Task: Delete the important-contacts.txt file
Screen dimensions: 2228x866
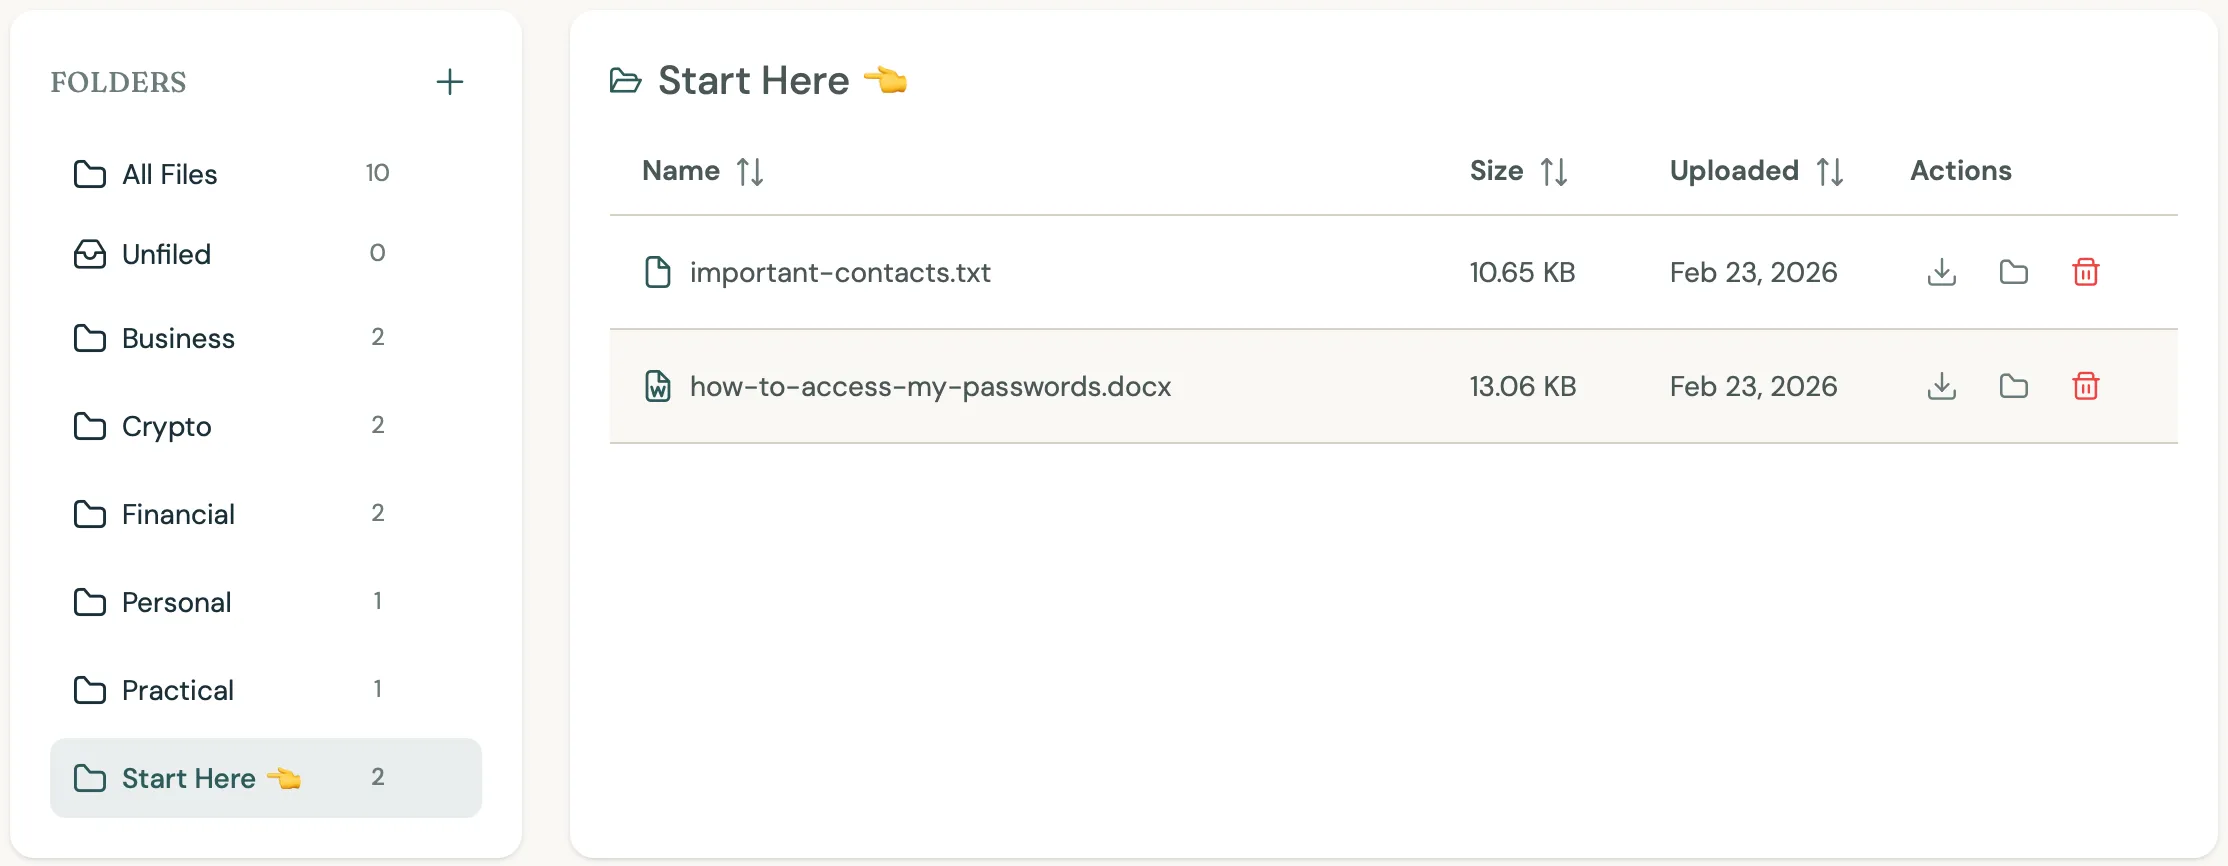Action: pyautogui.click(x=2085, y=272)
